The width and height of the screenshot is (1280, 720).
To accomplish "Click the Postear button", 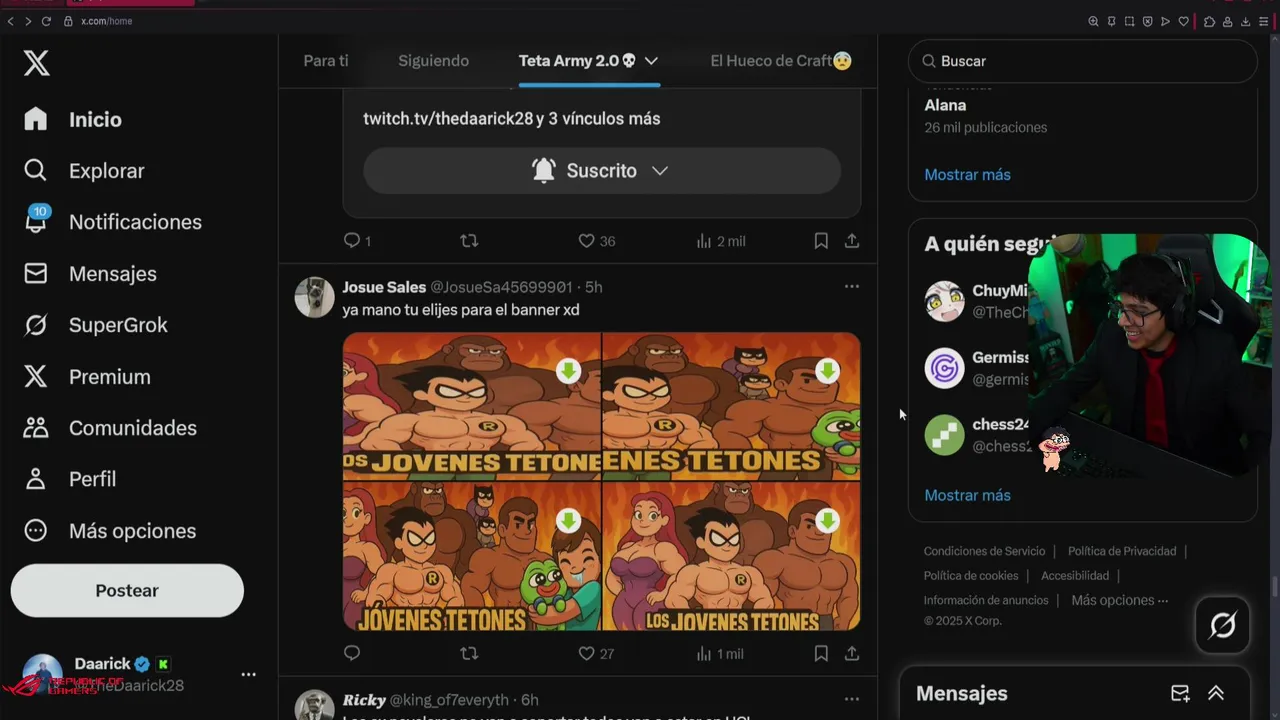I will 127,590.
